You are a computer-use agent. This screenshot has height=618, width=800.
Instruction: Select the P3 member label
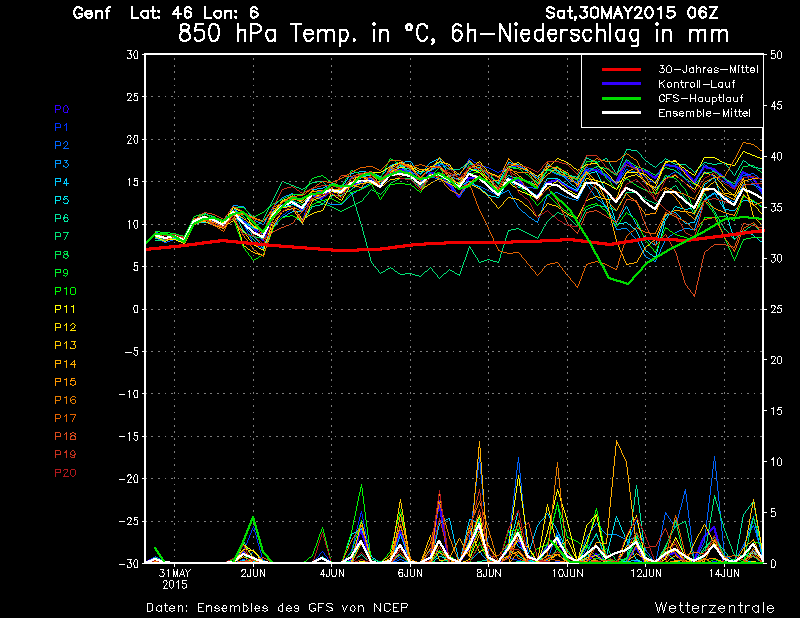click(x=61, y=164)
